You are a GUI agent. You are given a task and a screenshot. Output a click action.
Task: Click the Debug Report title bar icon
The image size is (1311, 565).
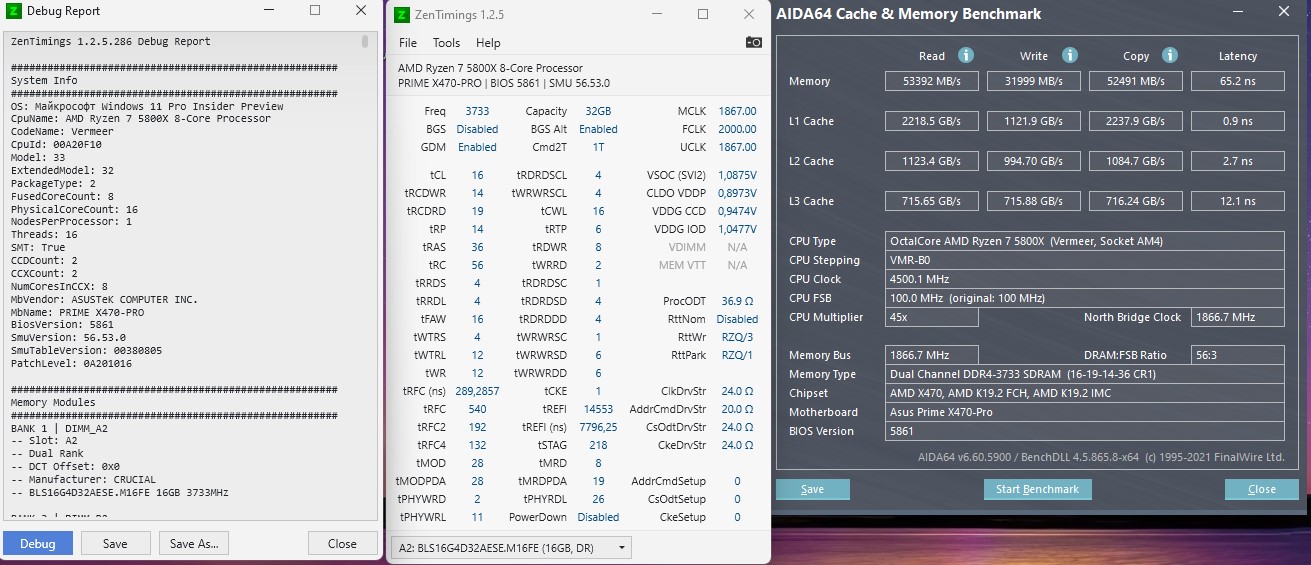point(15,12)
